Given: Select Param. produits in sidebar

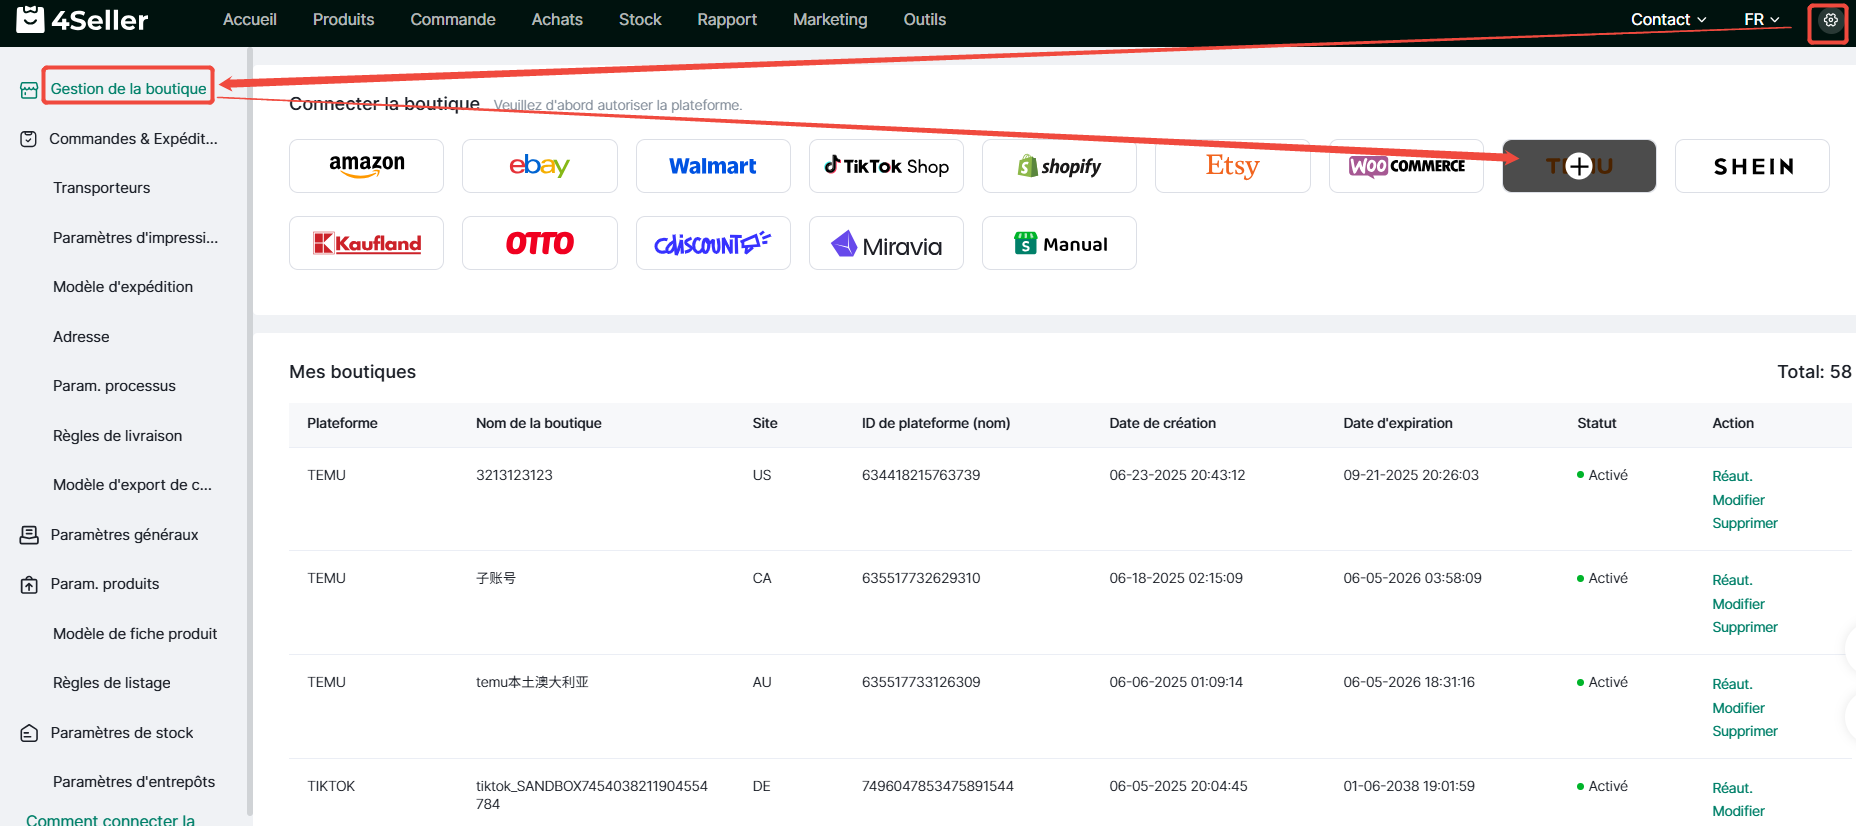Looking at the screenshot, I should point(105,584).
